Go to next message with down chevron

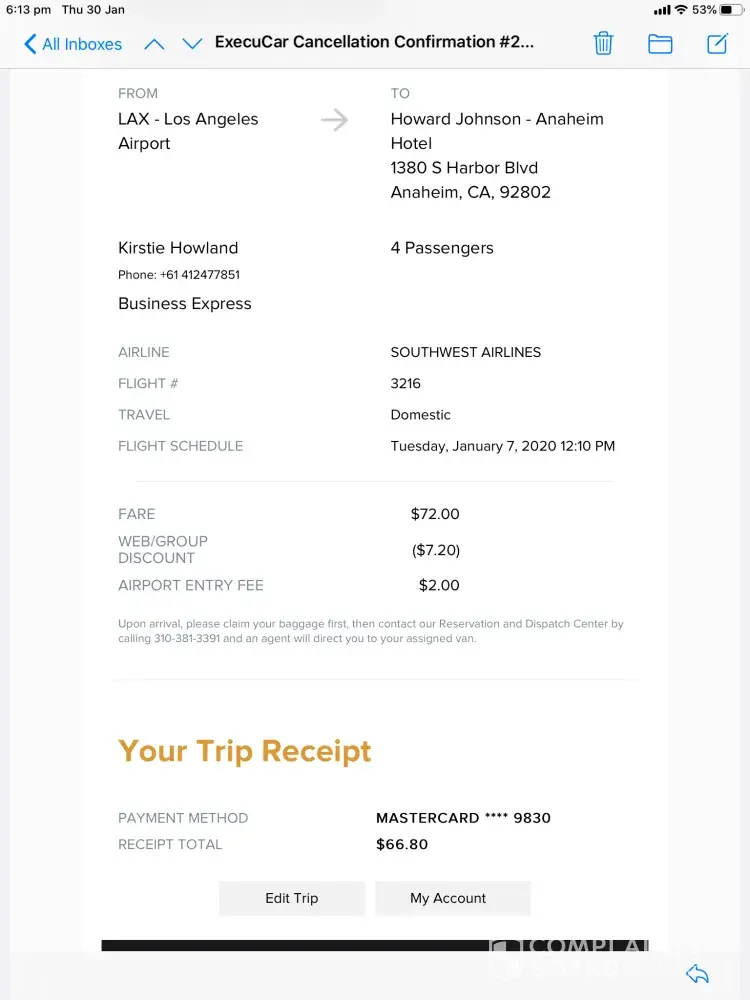tap(192, 43)
